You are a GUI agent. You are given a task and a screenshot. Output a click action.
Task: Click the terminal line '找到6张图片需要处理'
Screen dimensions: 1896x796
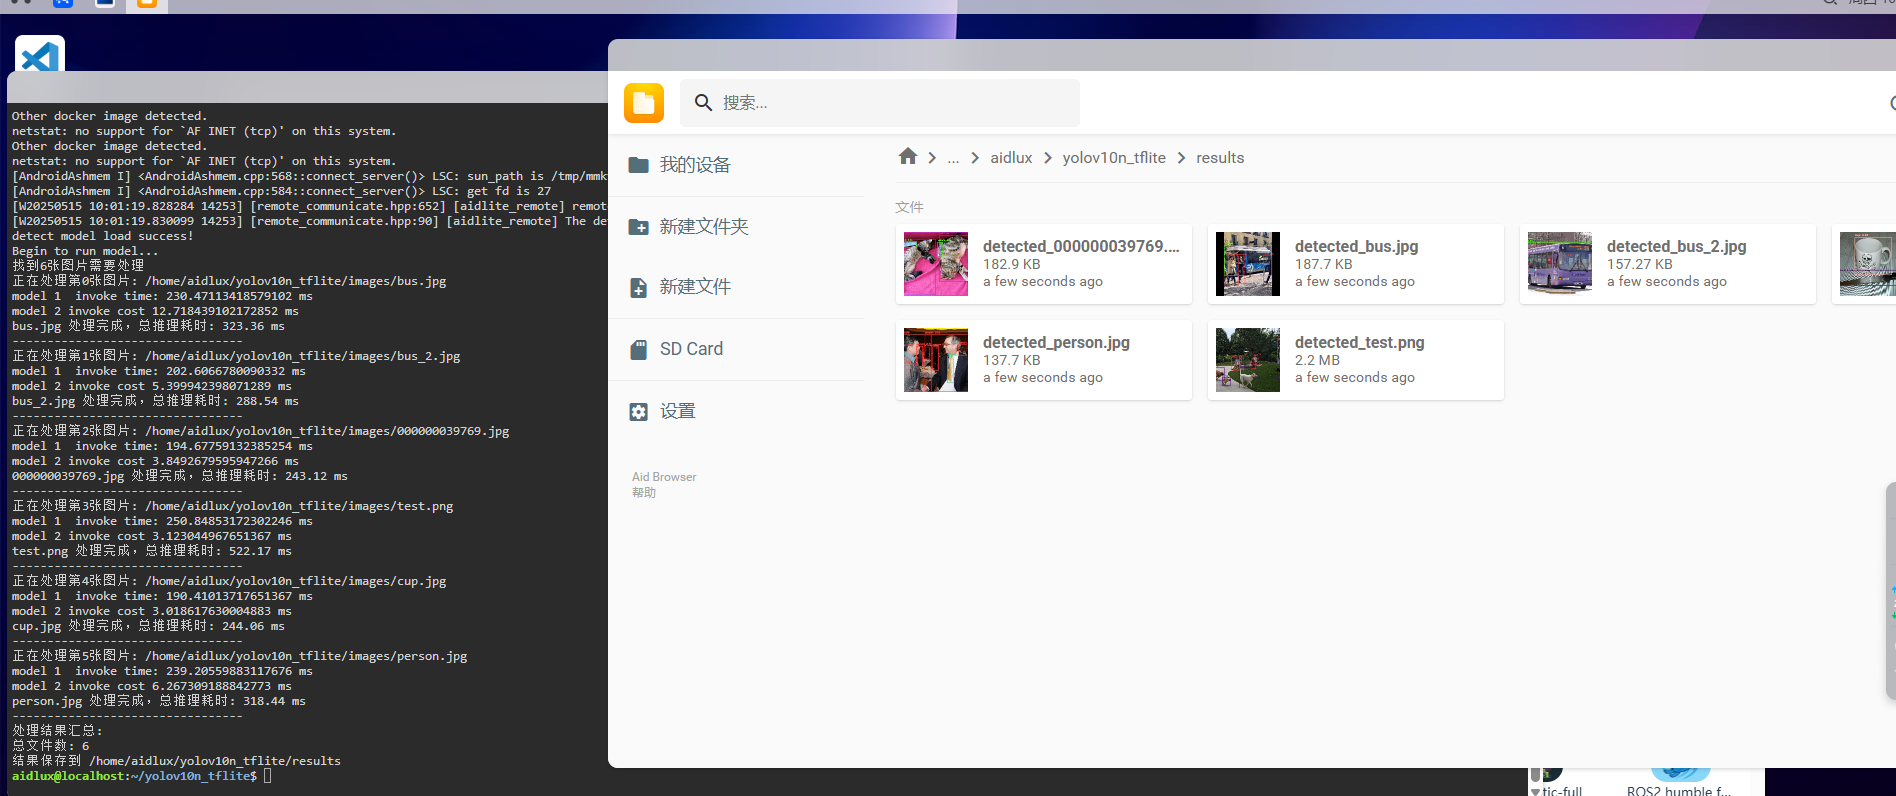point(78,266)
